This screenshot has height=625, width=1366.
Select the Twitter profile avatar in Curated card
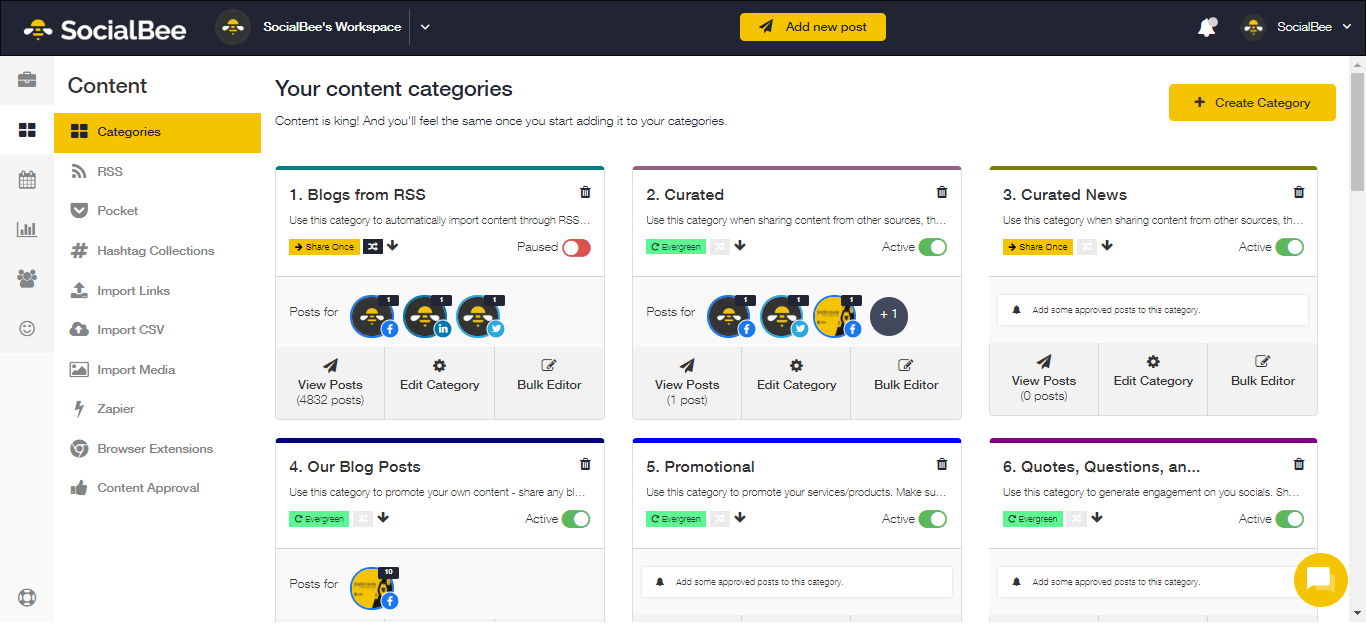(x=782, y=315)
